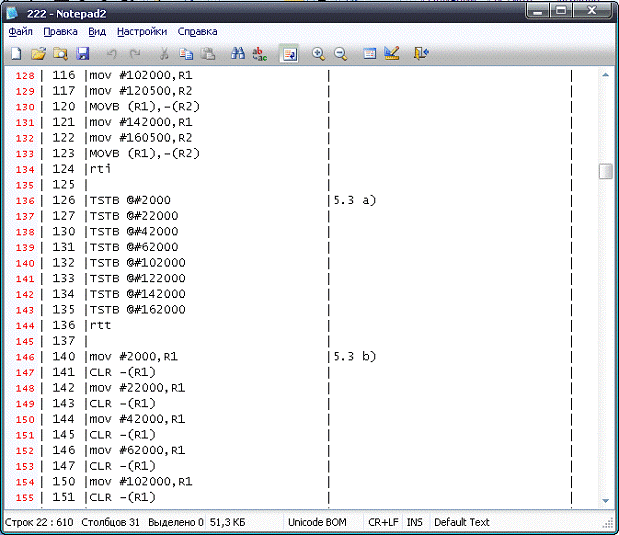Click the text 'mov #2000,R1'
Viewport: 619px width, 535px height.
click(133, 357)
